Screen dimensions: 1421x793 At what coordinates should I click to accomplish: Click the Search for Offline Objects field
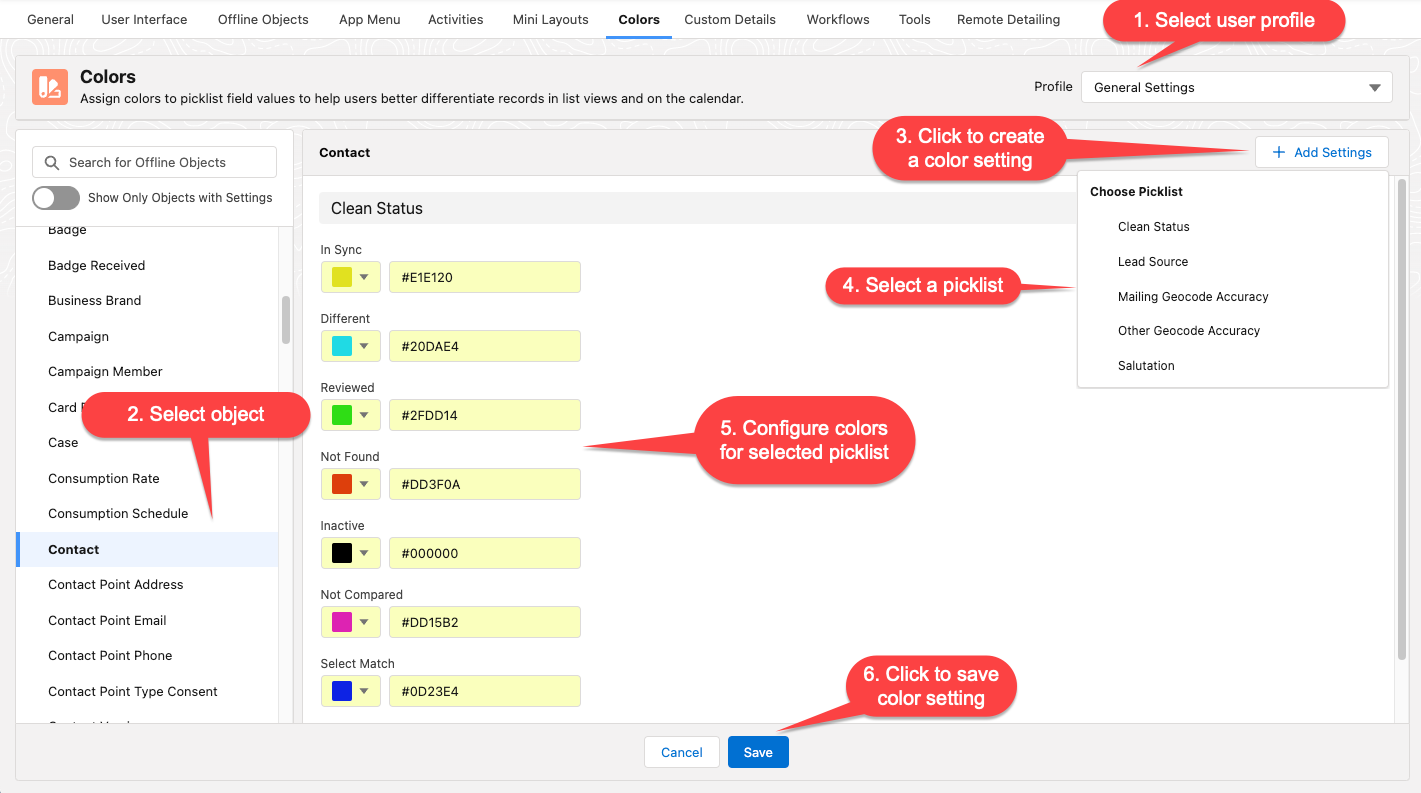click(165, 162)
